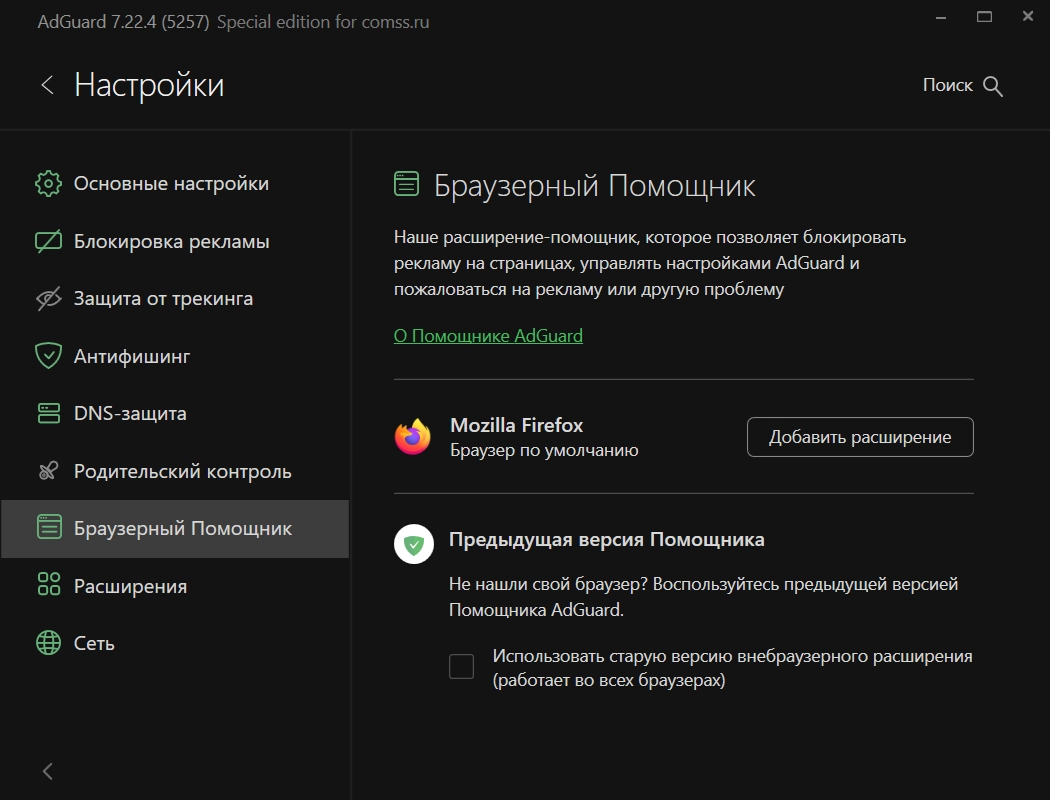Screen dimensions: 1050x800
Task: Click the search magnifier icon
Action: (x=993, y=86)
